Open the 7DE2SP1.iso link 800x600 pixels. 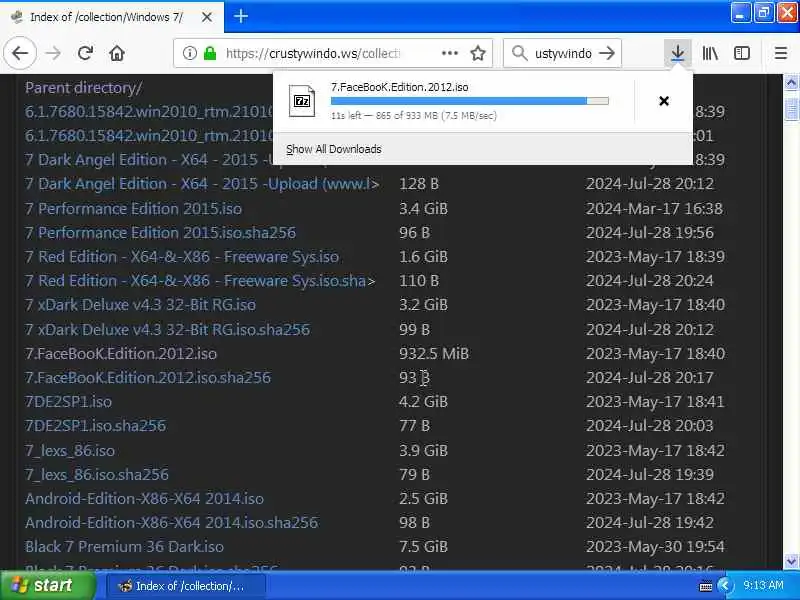coord(68,402)
